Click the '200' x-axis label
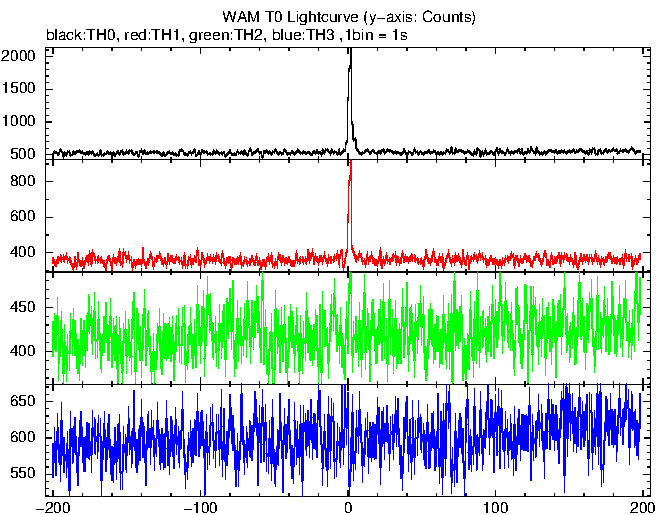The height and width of the screenshot is (515, 669). [x=642, y=507]
